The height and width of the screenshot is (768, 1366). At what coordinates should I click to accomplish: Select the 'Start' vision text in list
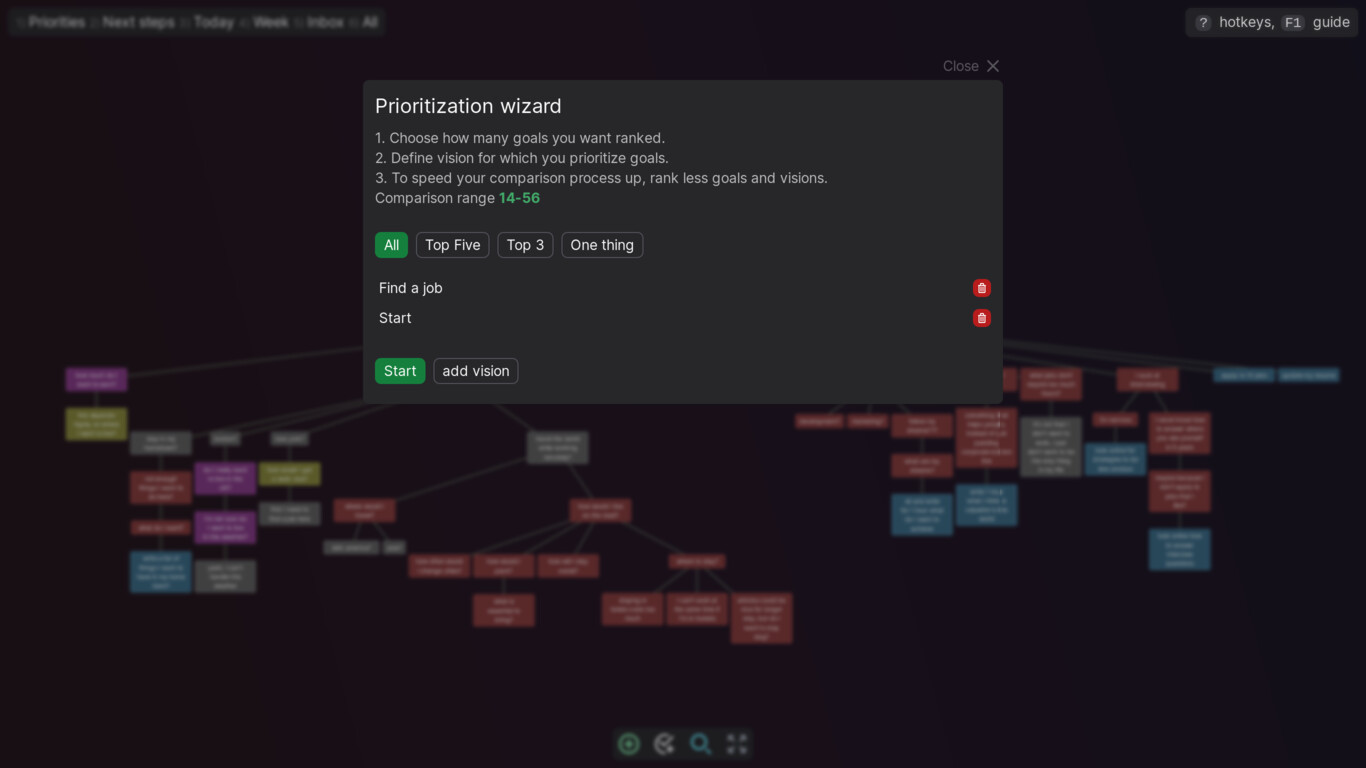395,318
